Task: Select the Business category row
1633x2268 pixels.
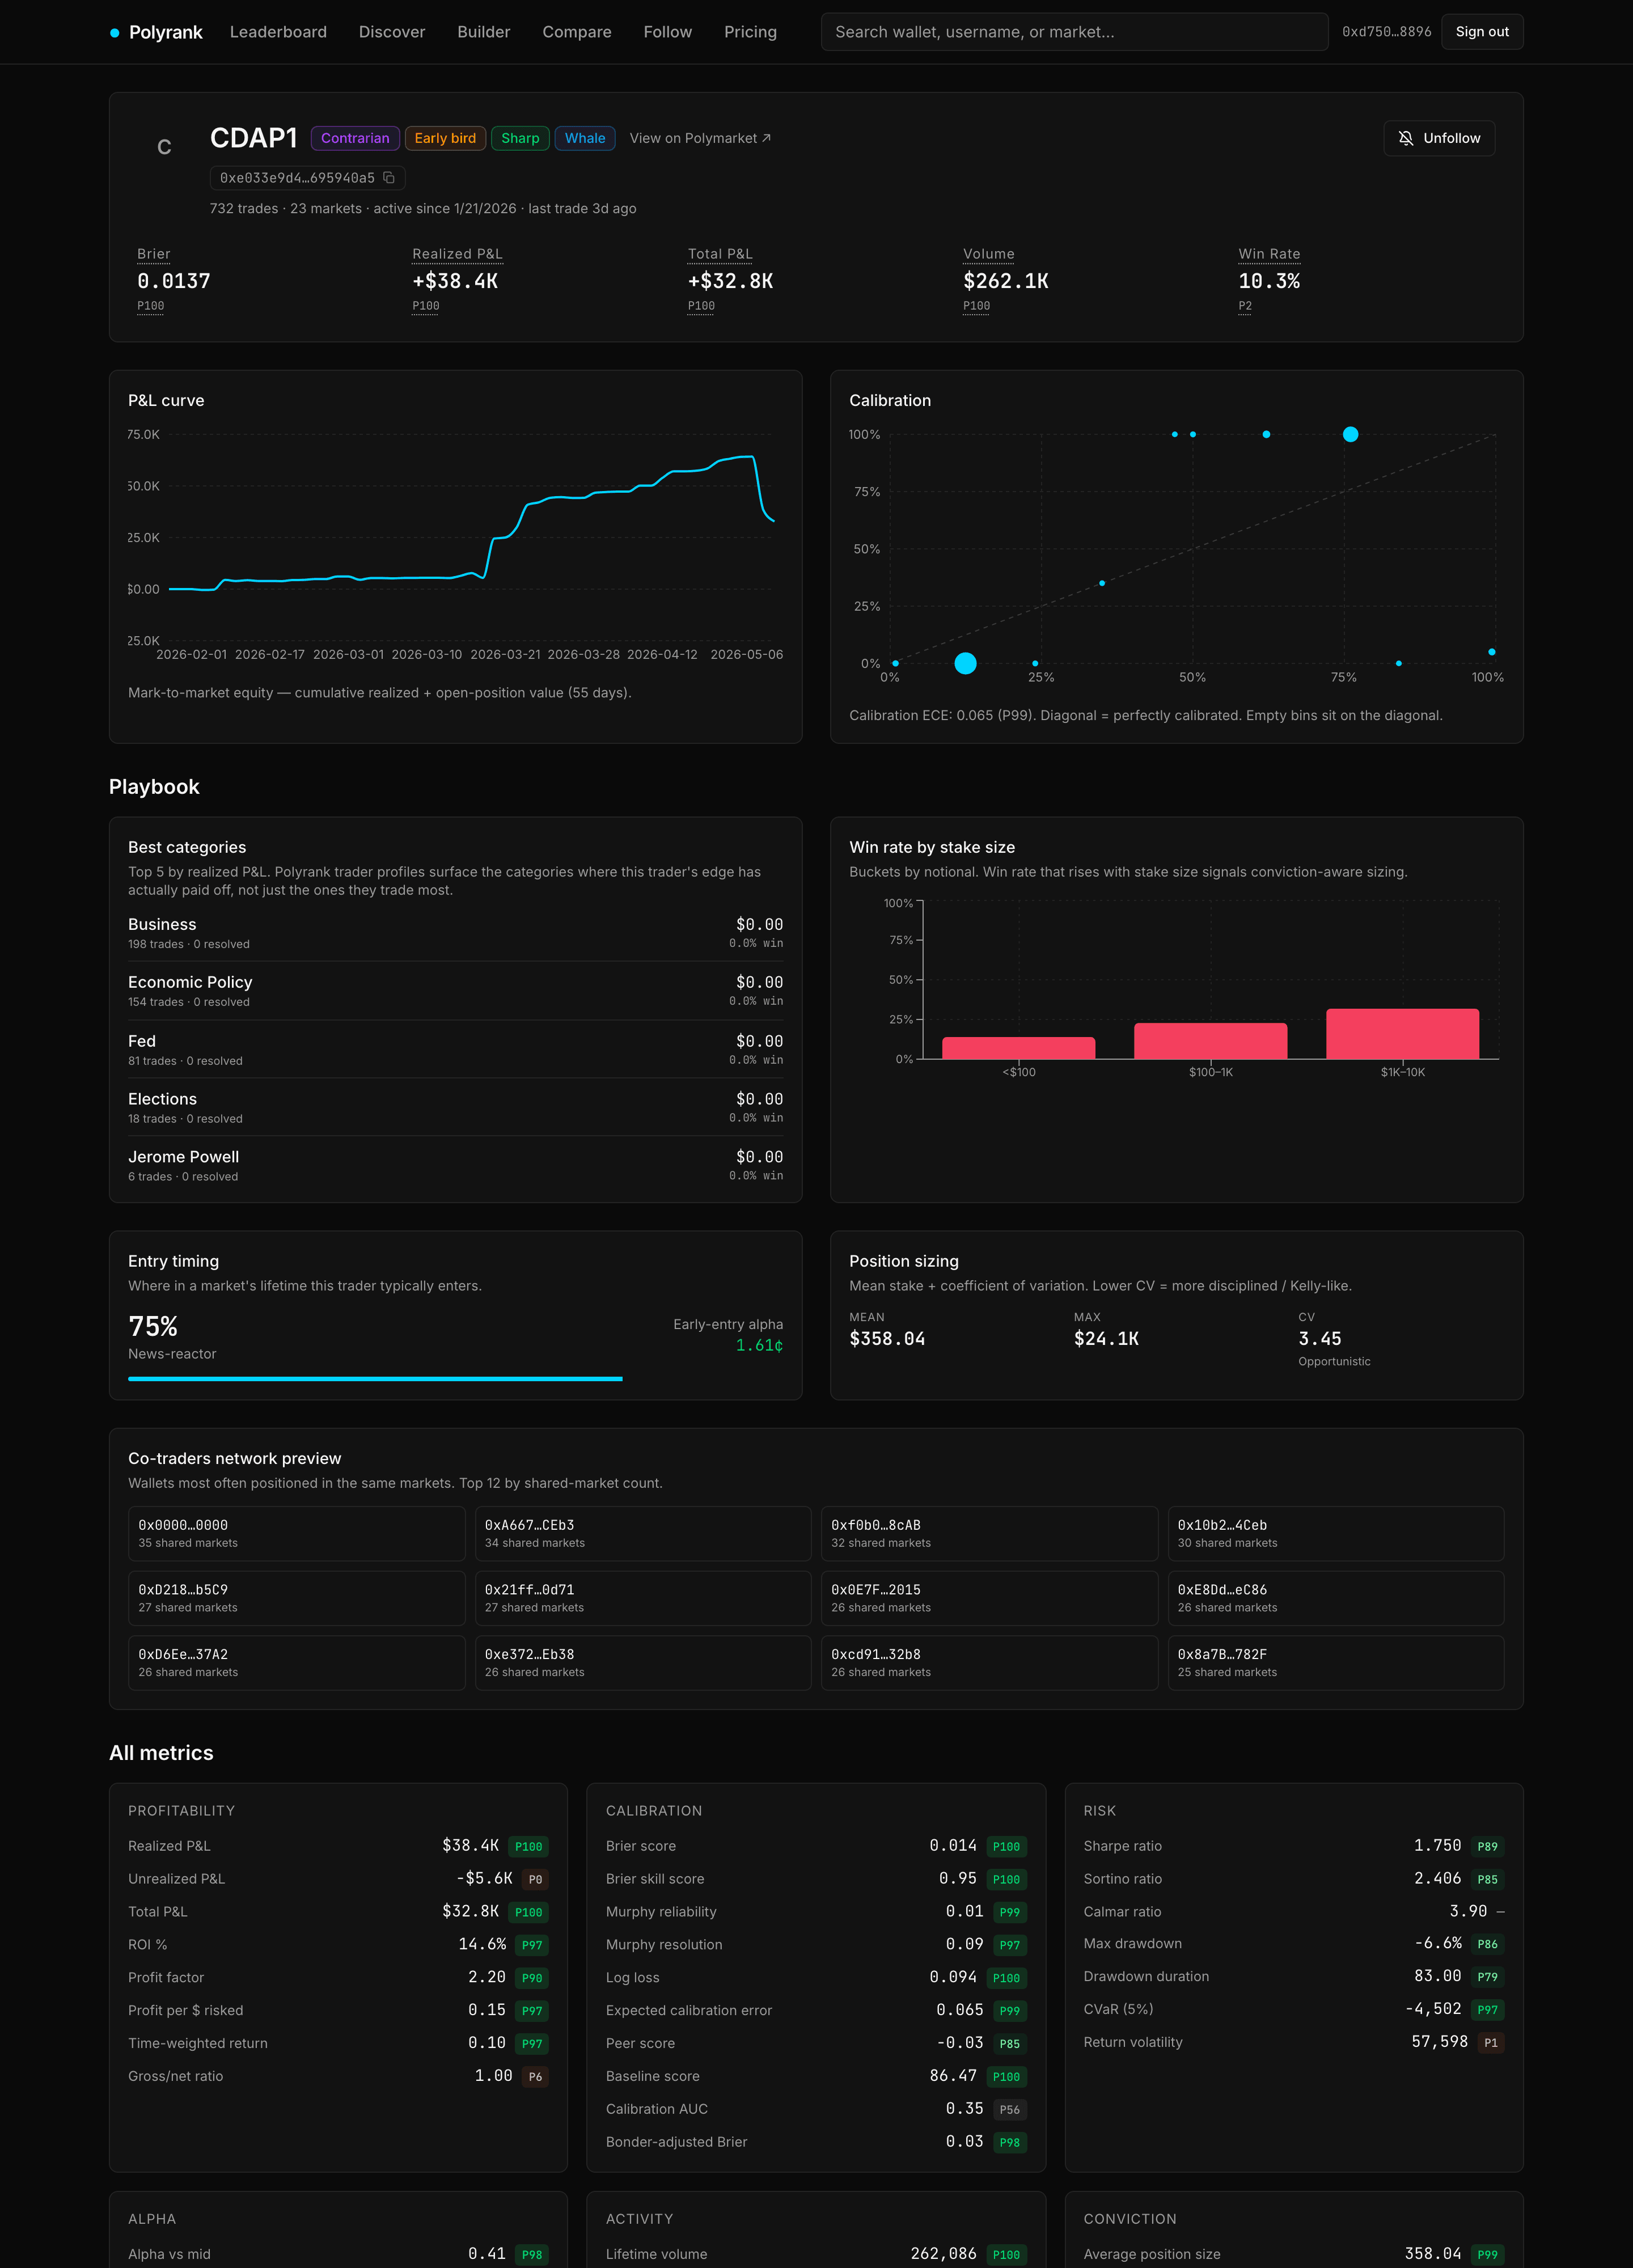Action: coord(455,933)
